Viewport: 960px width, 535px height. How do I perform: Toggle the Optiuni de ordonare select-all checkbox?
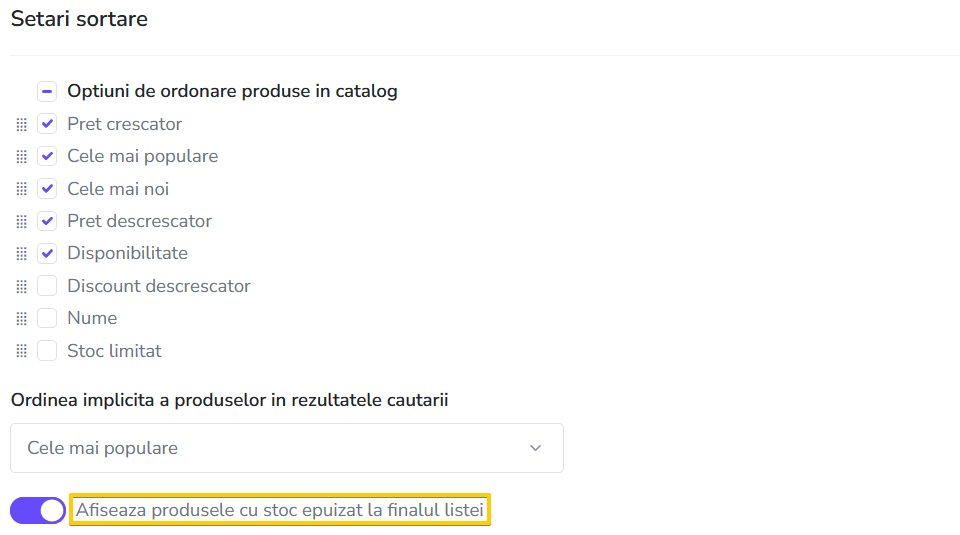click(47, 91)
